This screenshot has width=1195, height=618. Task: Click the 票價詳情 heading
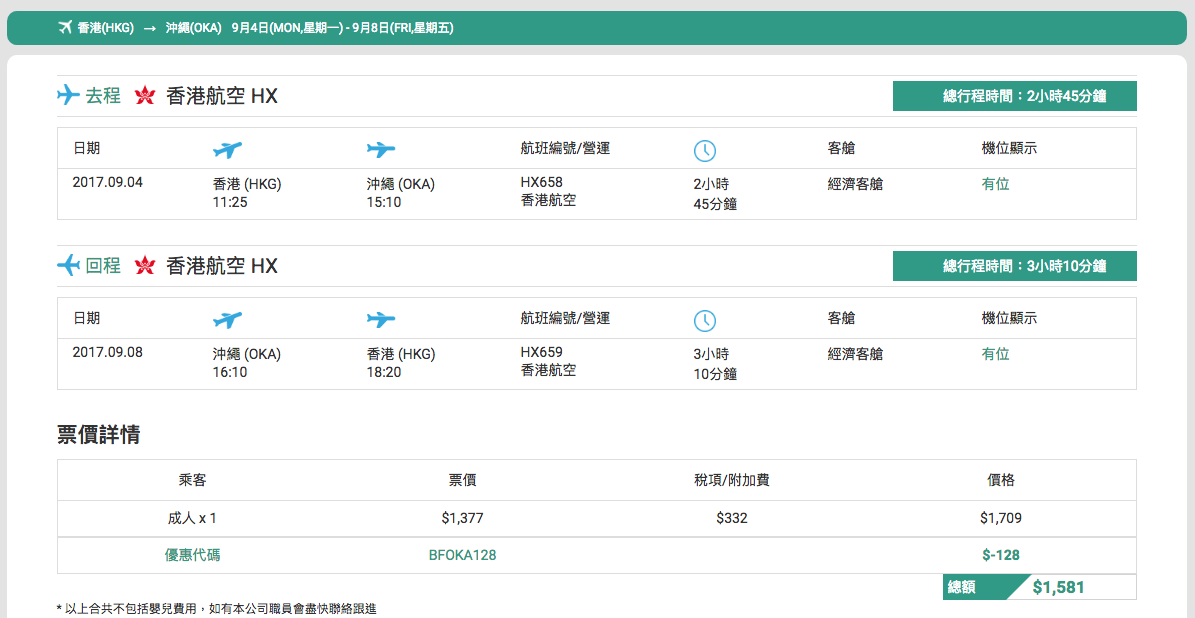[98, 435]
